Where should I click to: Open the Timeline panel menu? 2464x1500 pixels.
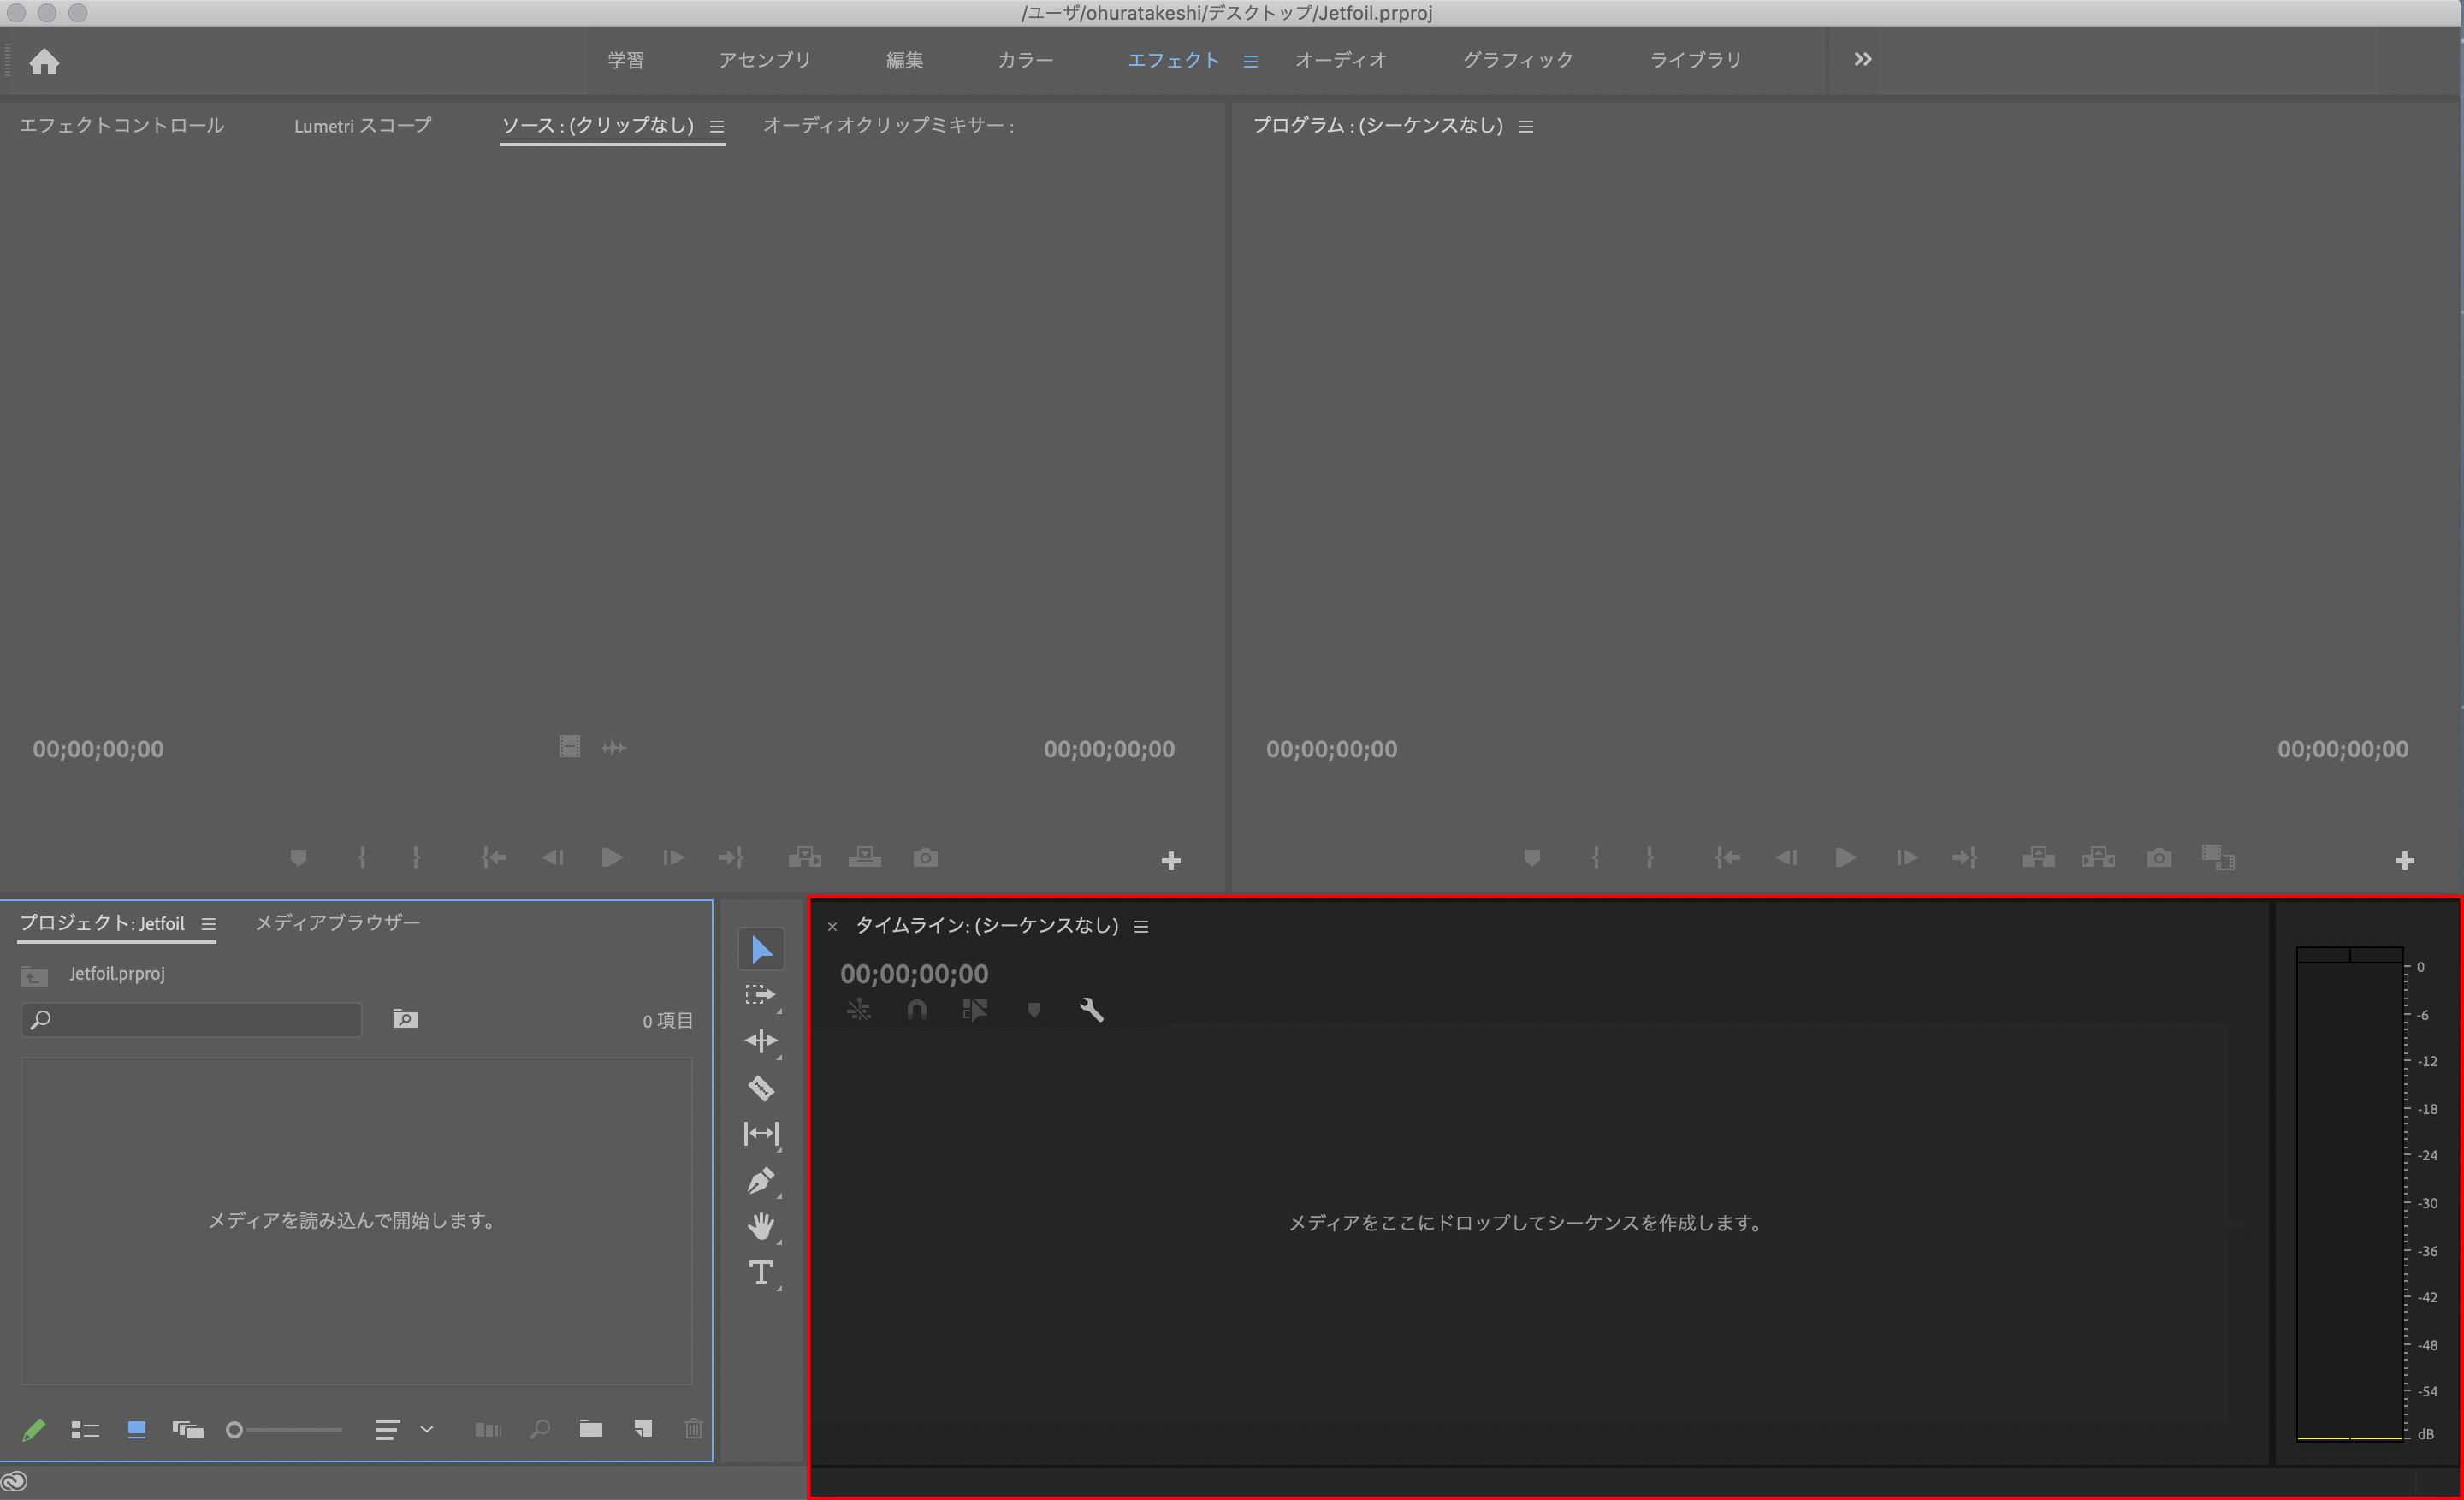[x=1141, y=927]
